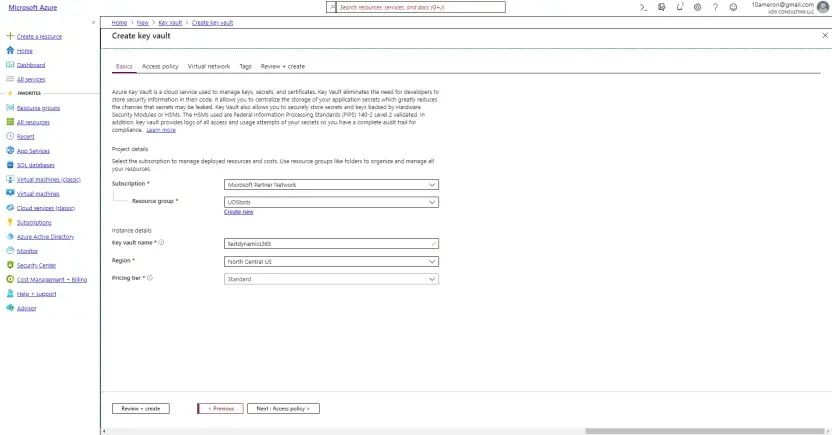Screen dimensions: 832x435
Task: Click the Recent clock icon
Action: click(x=10, y=136)
